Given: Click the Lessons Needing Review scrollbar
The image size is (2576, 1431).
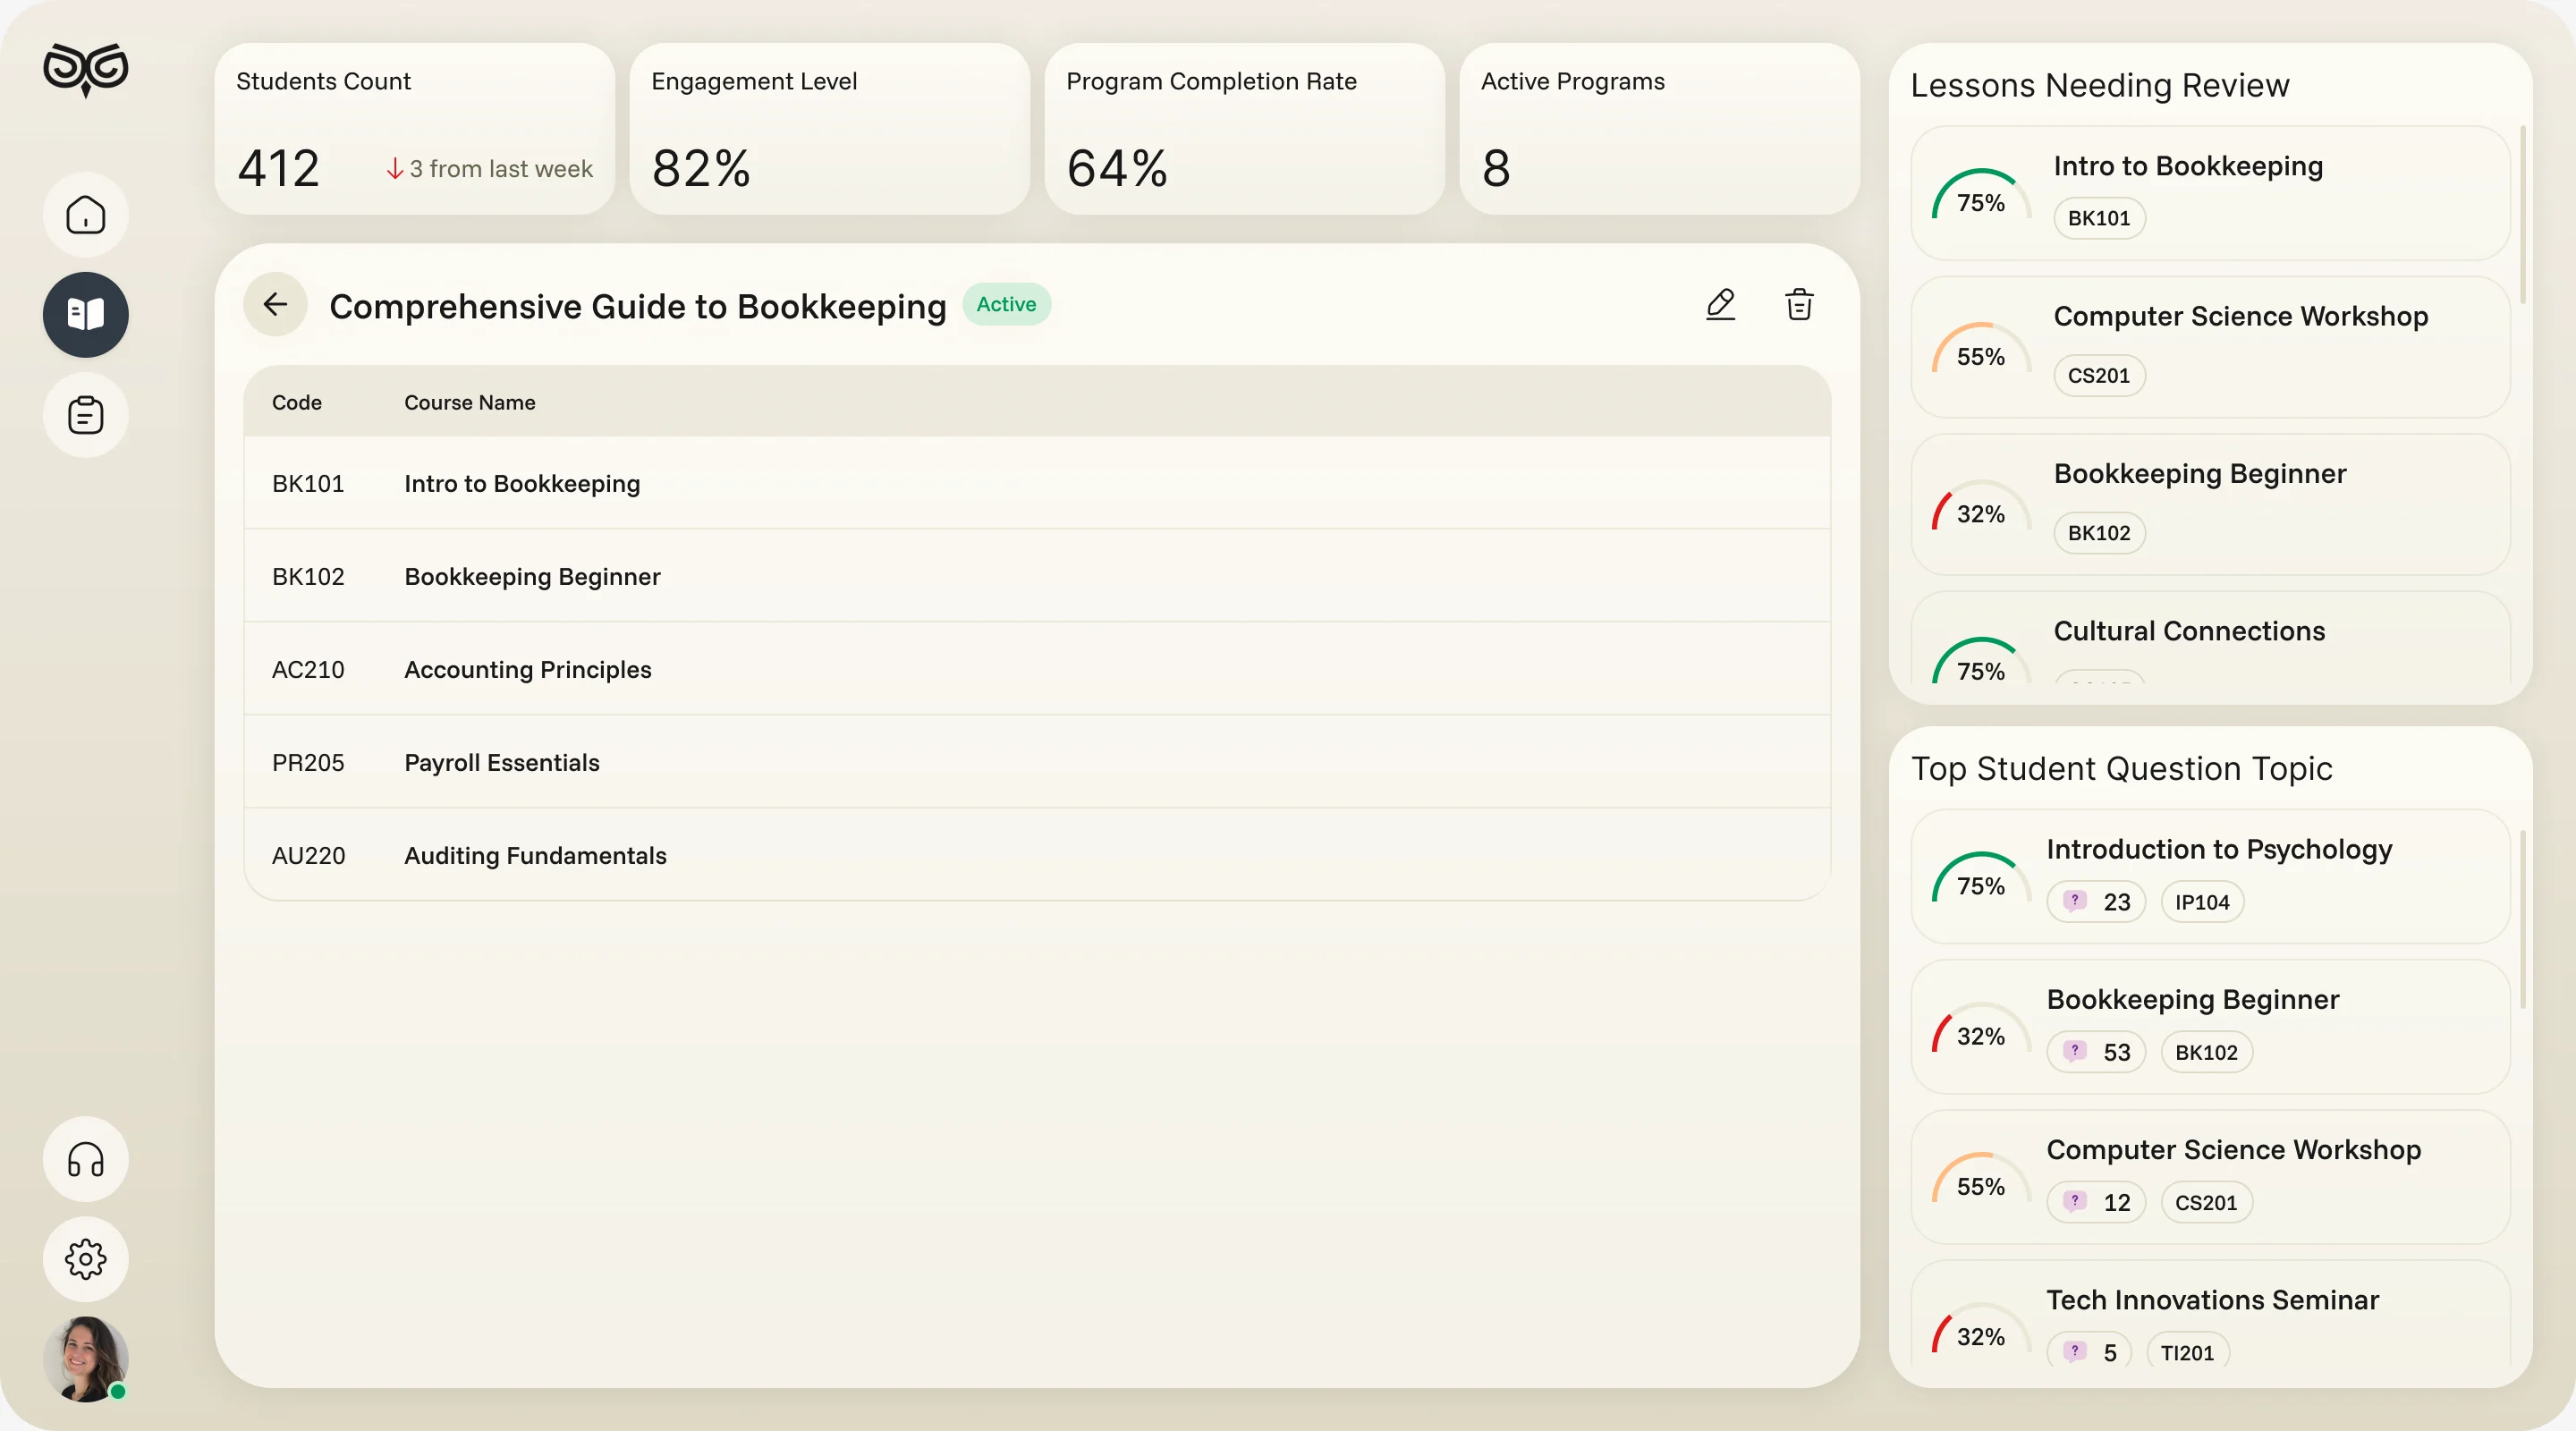Looking at the screenshot, I should click(x=2523, y=215).
